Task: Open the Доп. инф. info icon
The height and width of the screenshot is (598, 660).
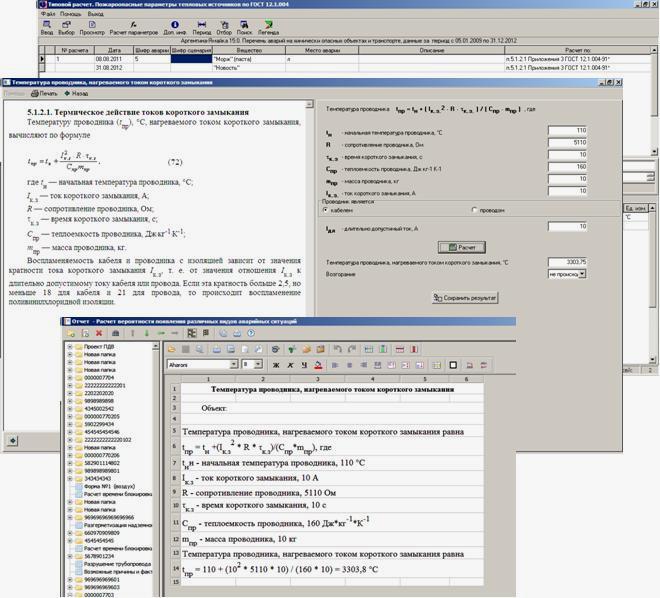Action: [x=175, y=28]
